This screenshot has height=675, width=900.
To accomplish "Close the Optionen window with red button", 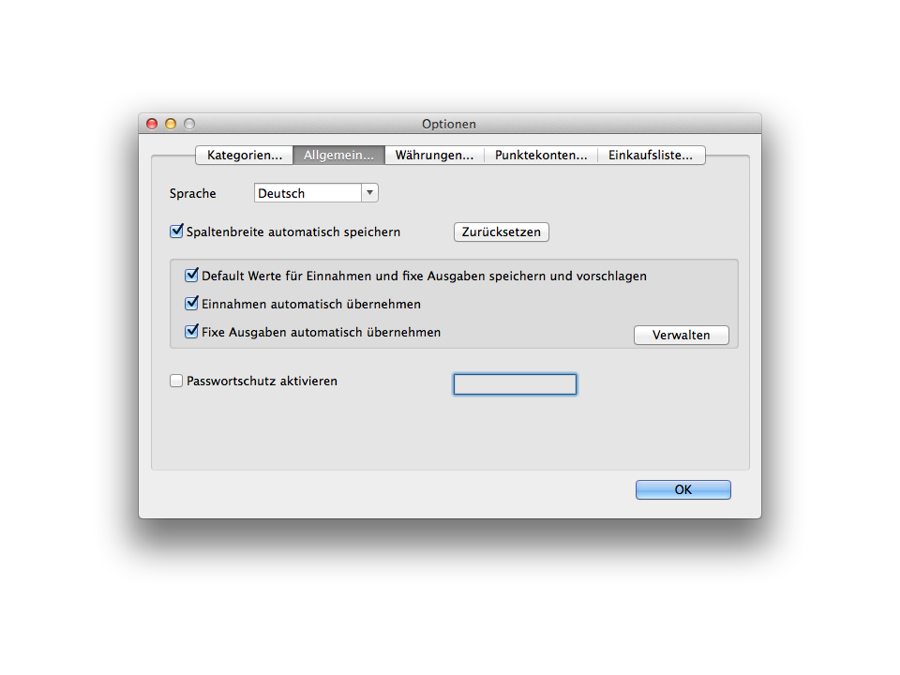I will [152, 123].
